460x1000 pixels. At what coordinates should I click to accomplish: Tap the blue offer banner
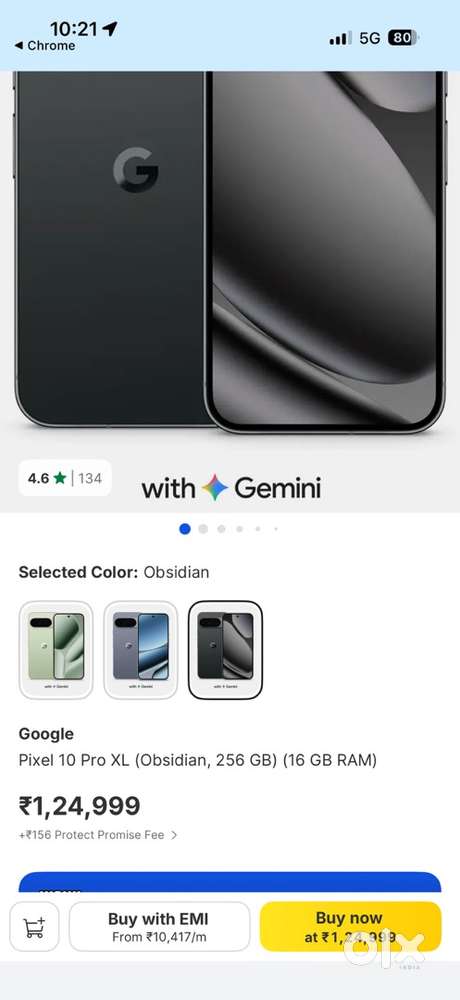point(230,882)
